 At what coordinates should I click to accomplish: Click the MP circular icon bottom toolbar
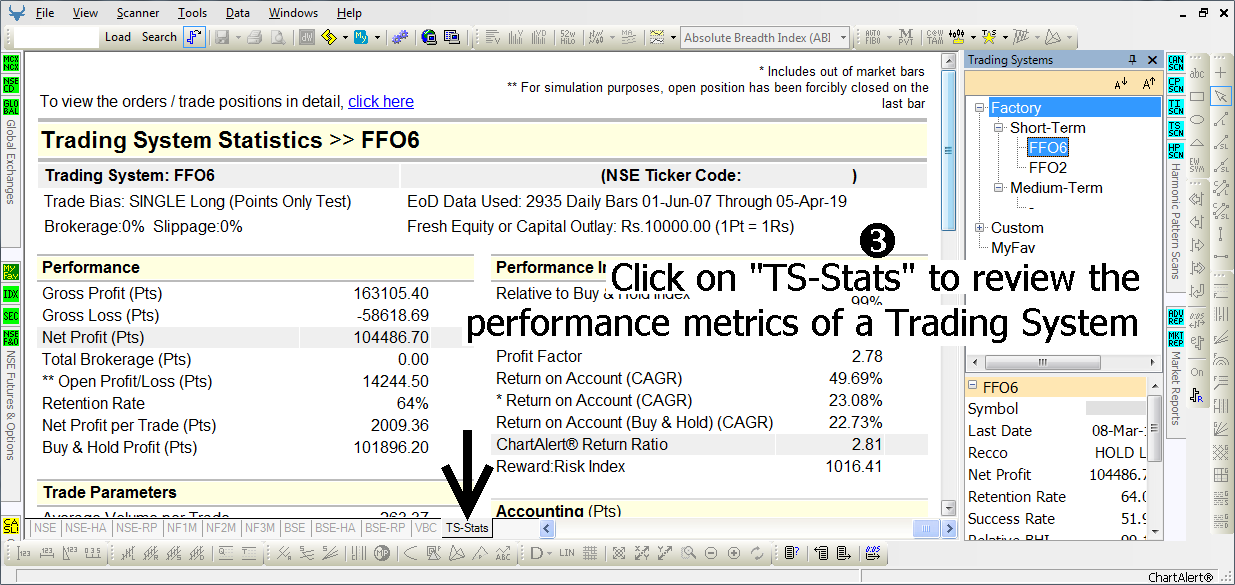tap(382, 552)
